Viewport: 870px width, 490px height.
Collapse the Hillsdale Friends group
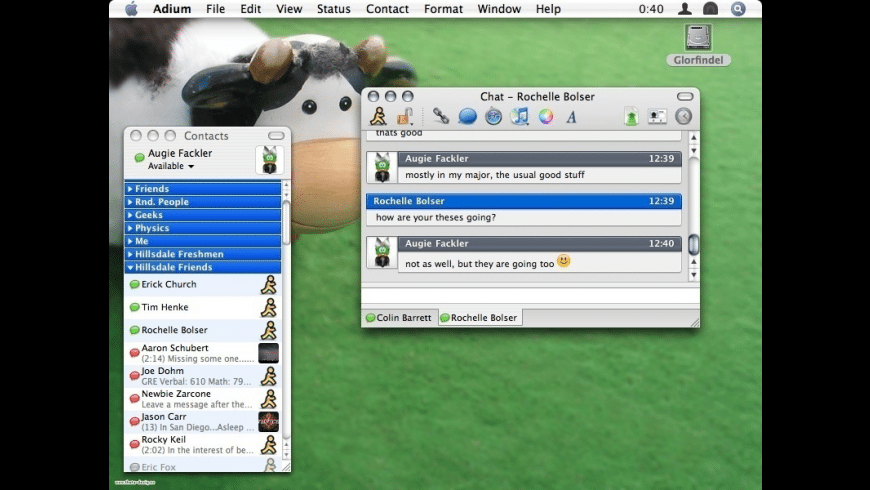click(x=203, y=267)
